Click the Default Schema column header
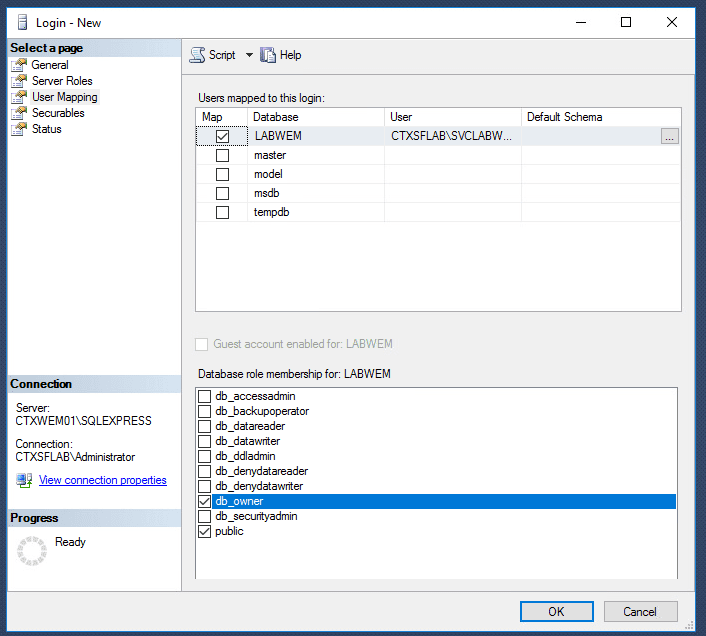Image resolution: width=706 pixels, height=636 pixels. pos(601,117)
